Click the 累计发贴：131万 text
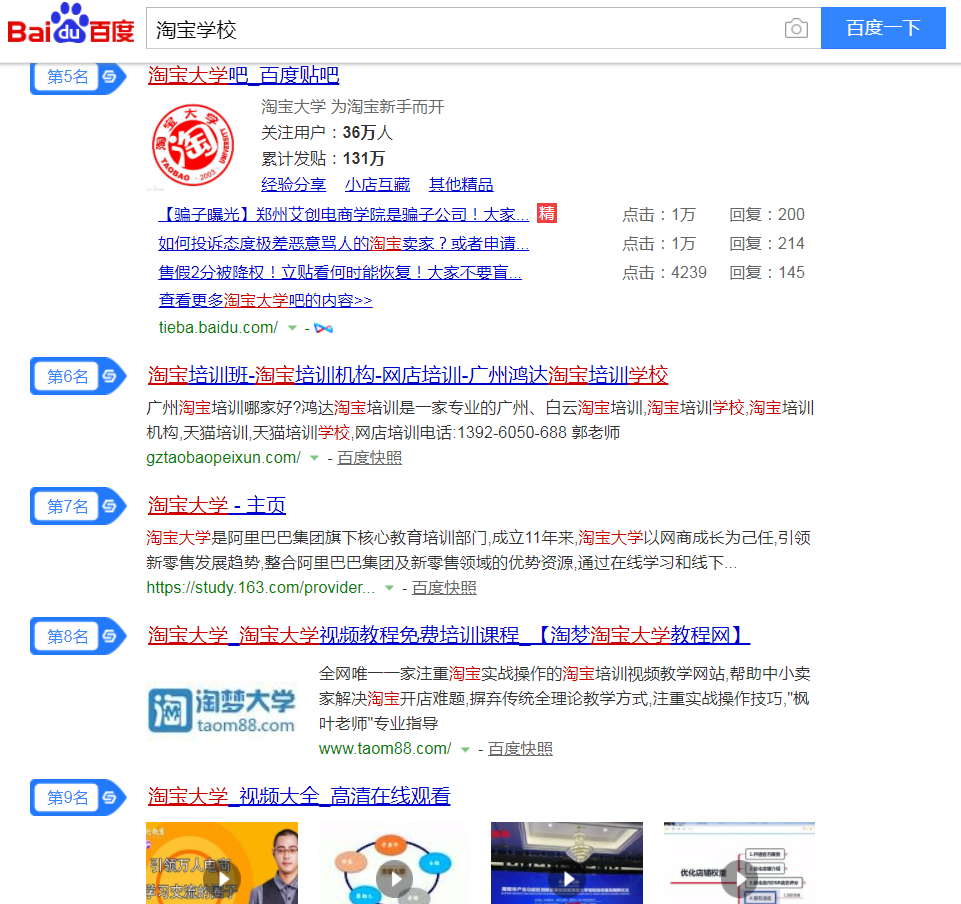The height and width of the screenshot is (904, 961). pyautogui.click(x=323, y=159)
